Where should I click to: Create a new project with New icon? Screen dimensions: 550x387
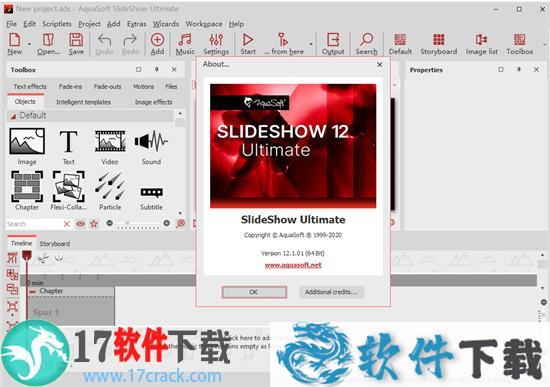(14, 44)
